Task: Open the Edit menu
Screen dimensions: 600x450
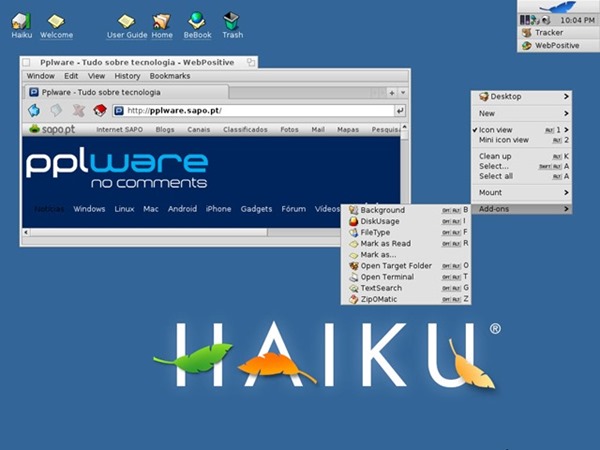Action: pos(71,76)
